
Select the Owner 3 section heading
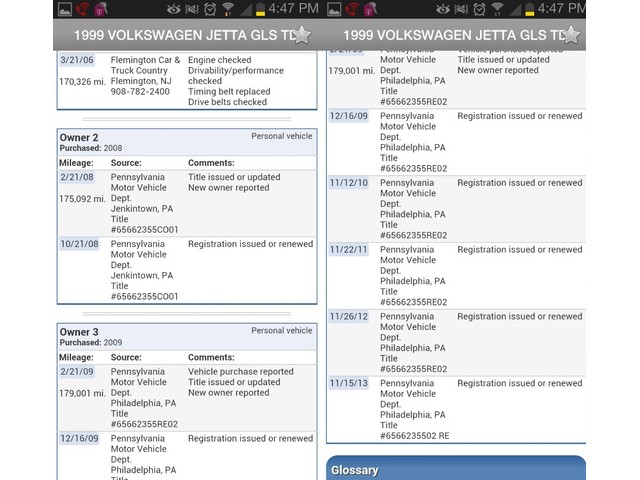pos(79,332)
